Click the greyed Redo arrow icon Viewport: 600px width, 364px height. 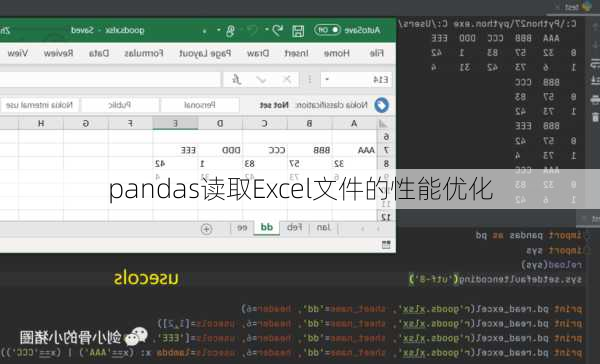pos(252,30)
